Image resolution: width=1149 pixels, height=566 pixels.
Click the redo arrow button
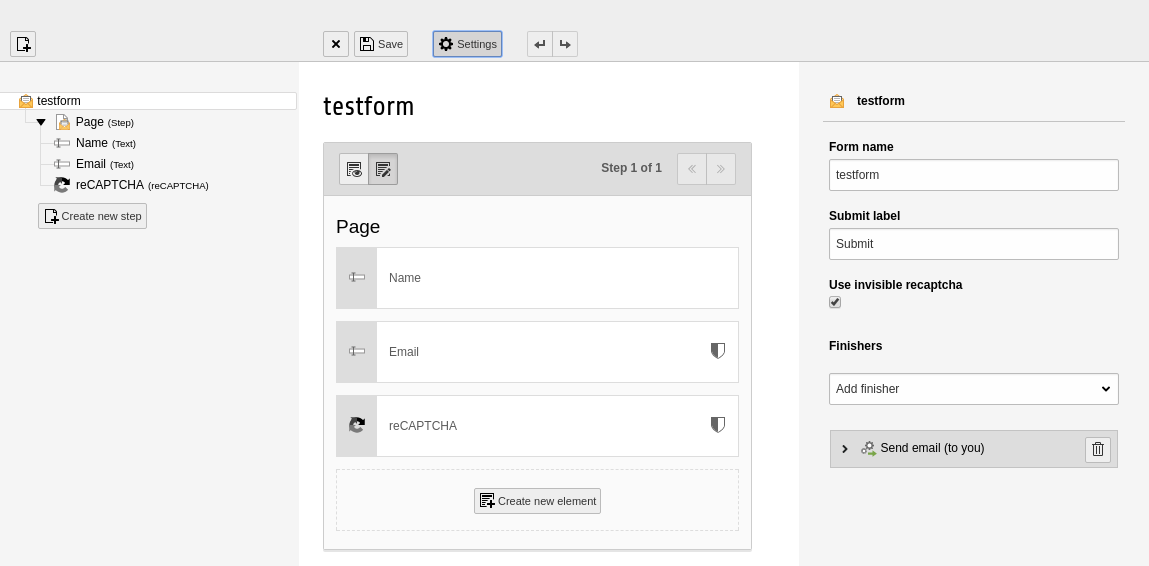click(x=565, y=44)
